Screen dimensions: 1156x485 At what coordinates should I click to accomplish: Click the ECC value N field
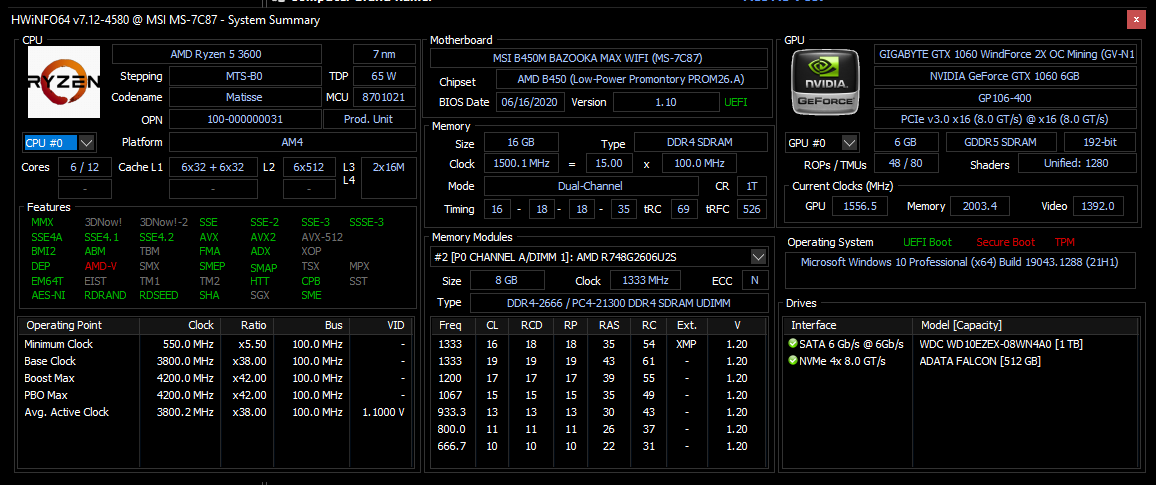click(x=754, y=280)
